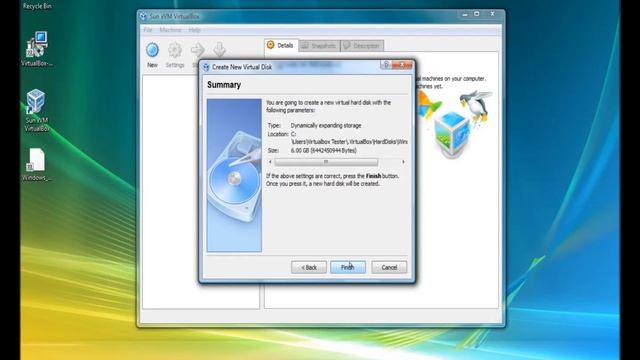Viewport: 640px width, 360px height.
Task: Click the 'Dynamically expanding storage' type text
Action: pos(326,125)
